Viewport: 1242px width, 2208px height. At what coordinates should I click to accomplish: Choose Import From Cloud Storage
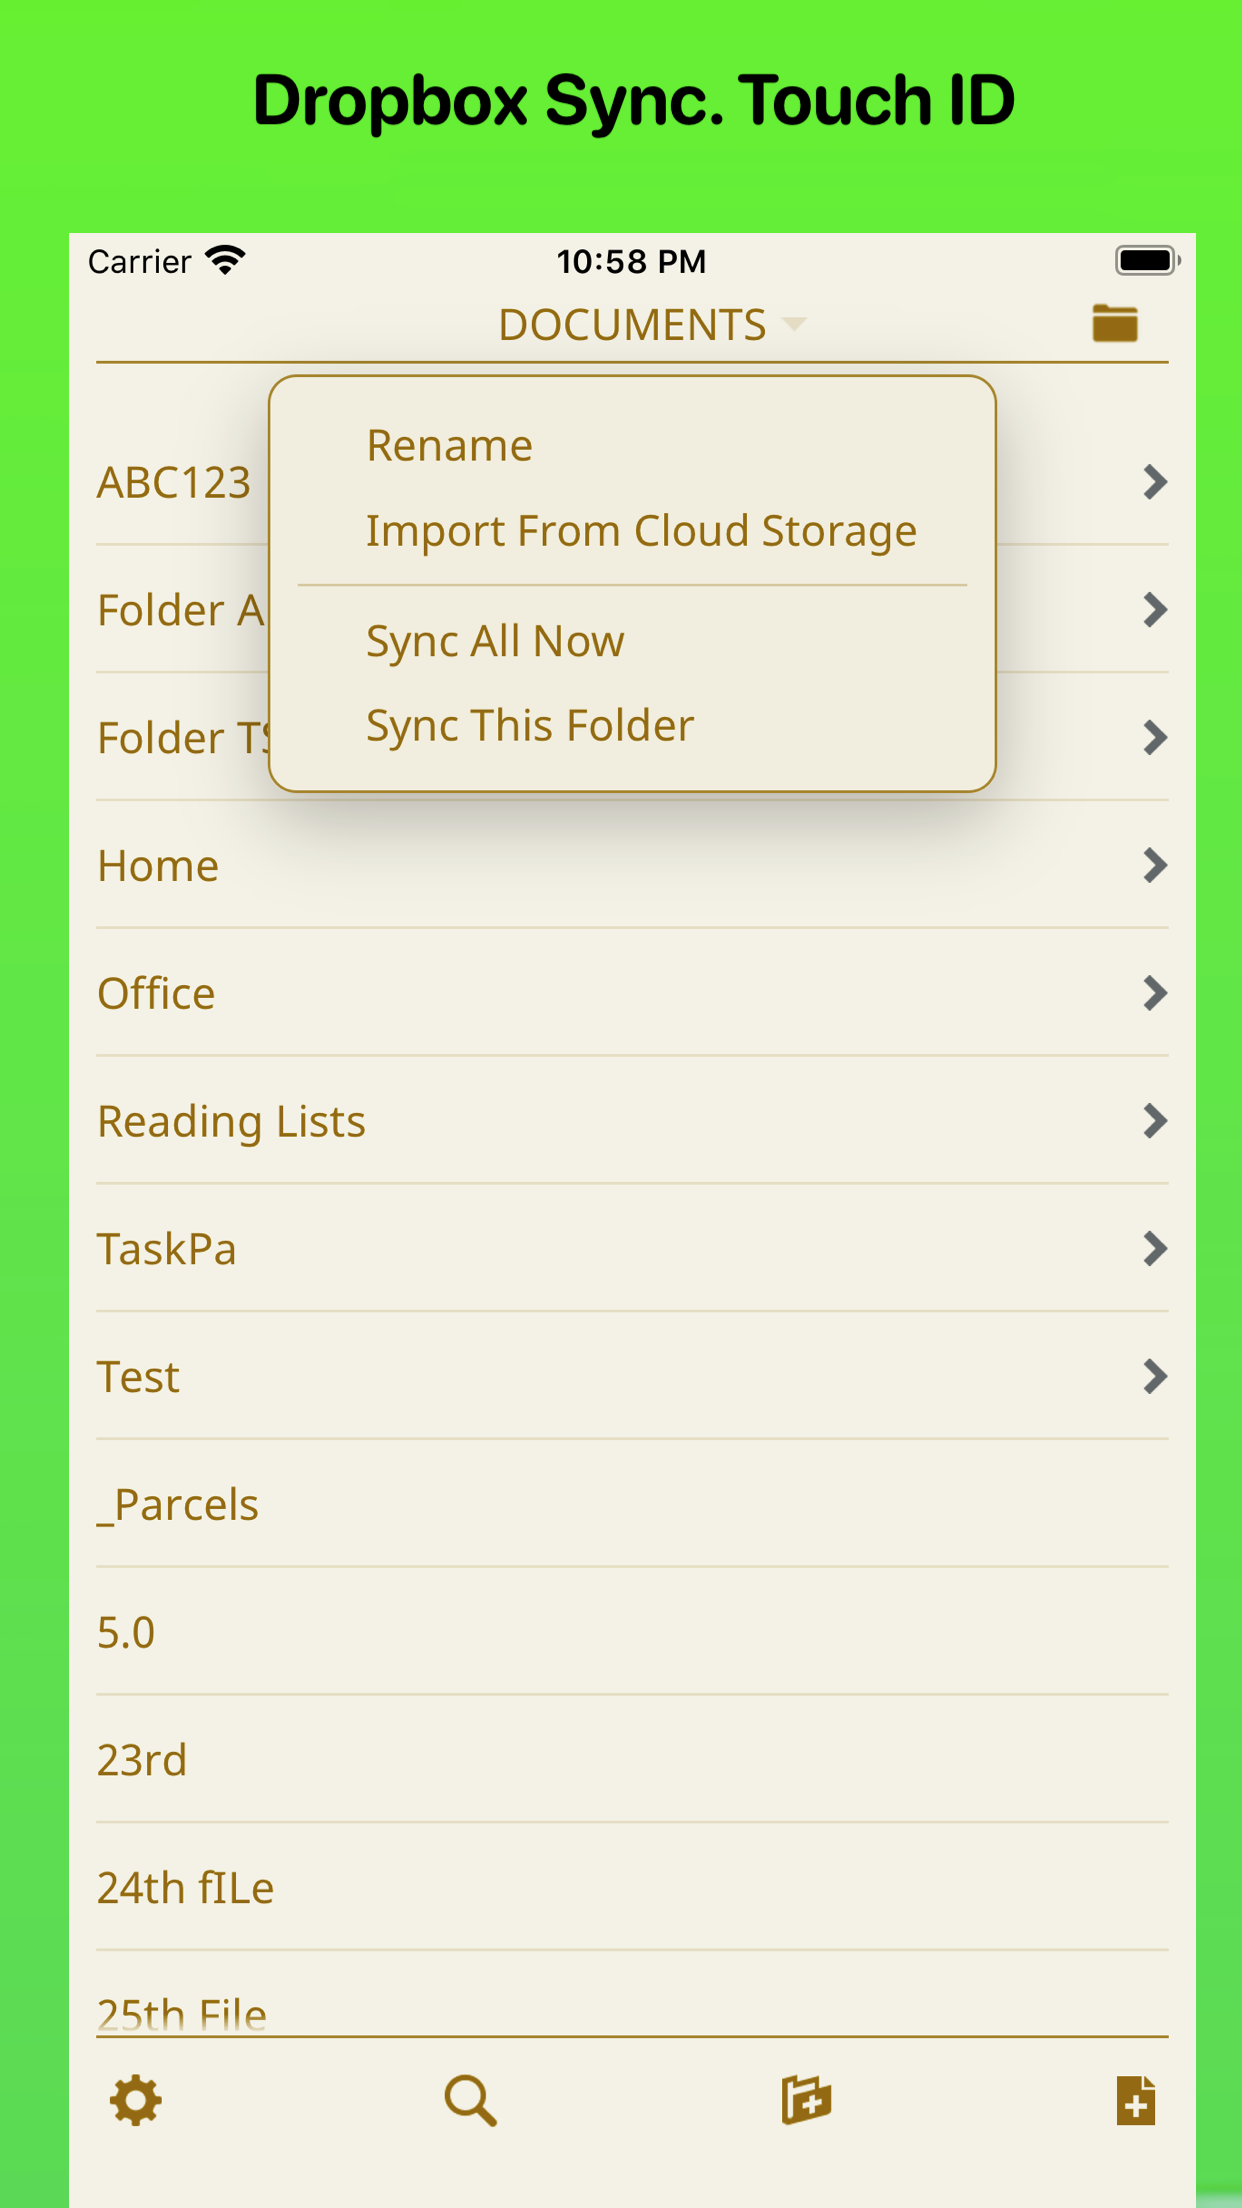click(x=641, y=531)
